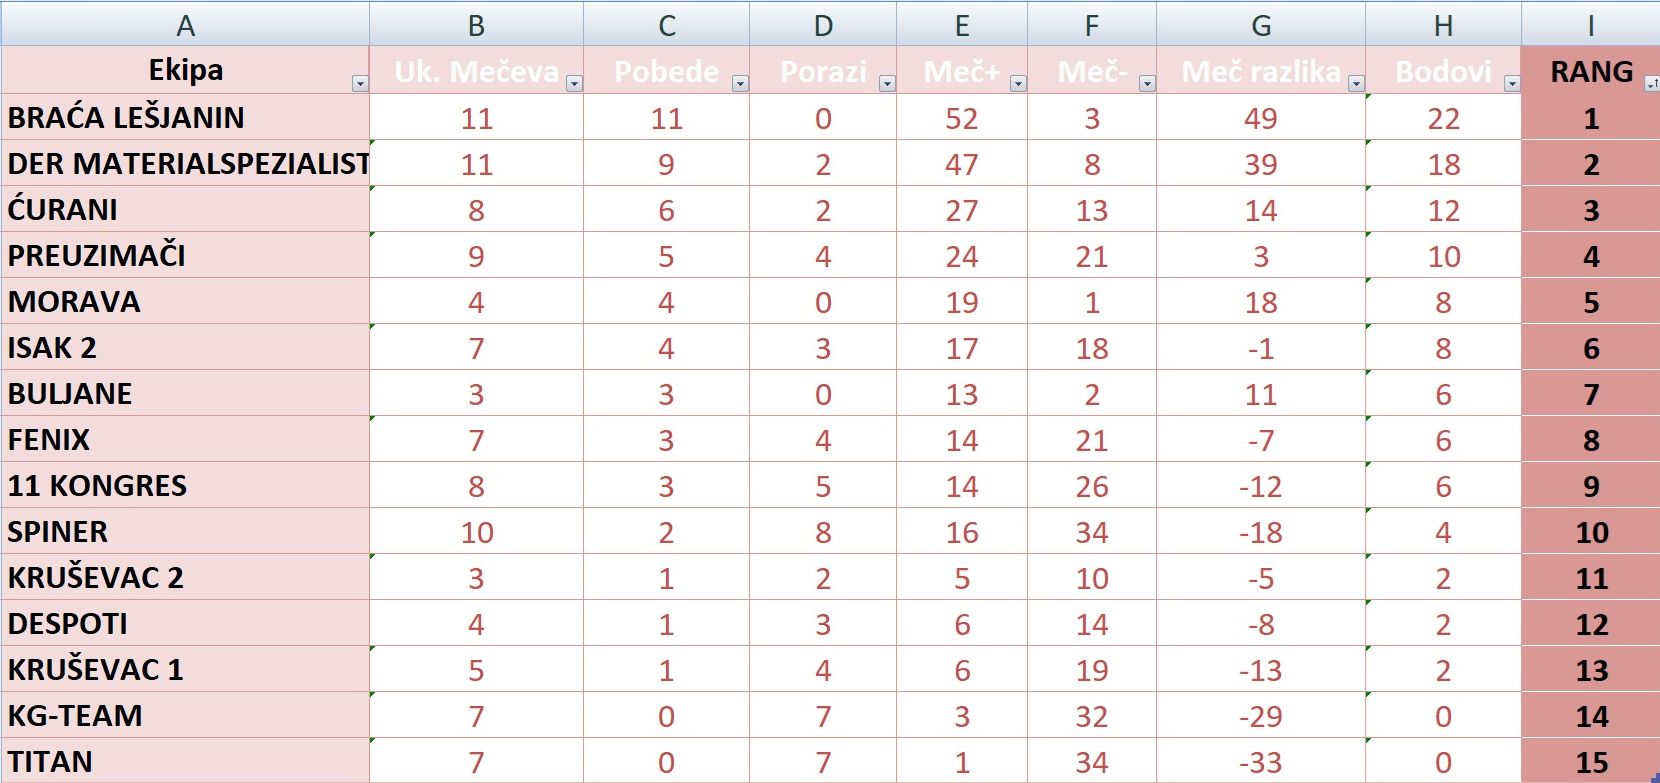Select column A header letter
1660x783 pixels.
point(185,22)
